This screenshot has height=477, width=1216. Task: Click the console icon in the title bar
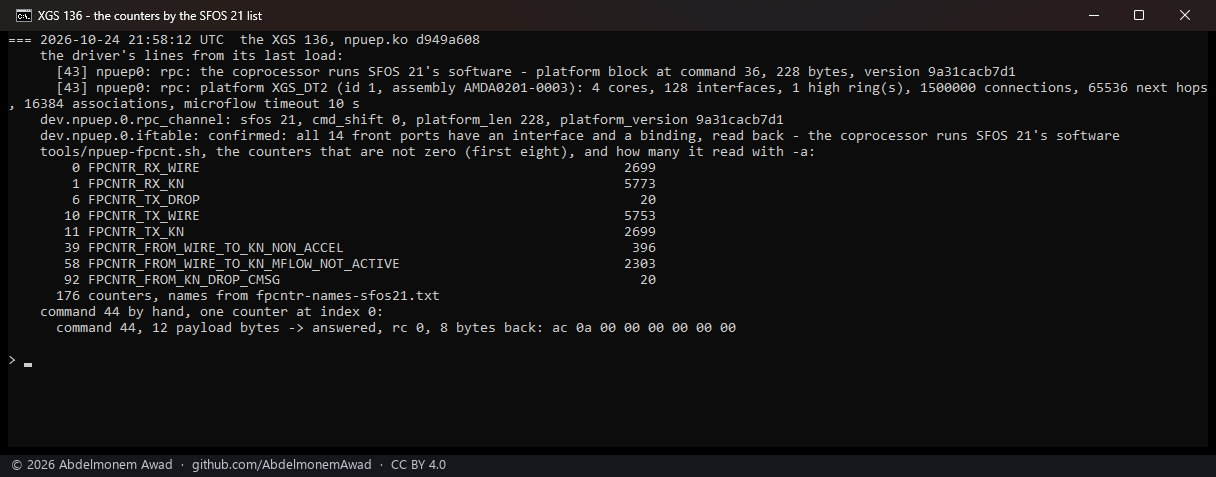[22, 16]
